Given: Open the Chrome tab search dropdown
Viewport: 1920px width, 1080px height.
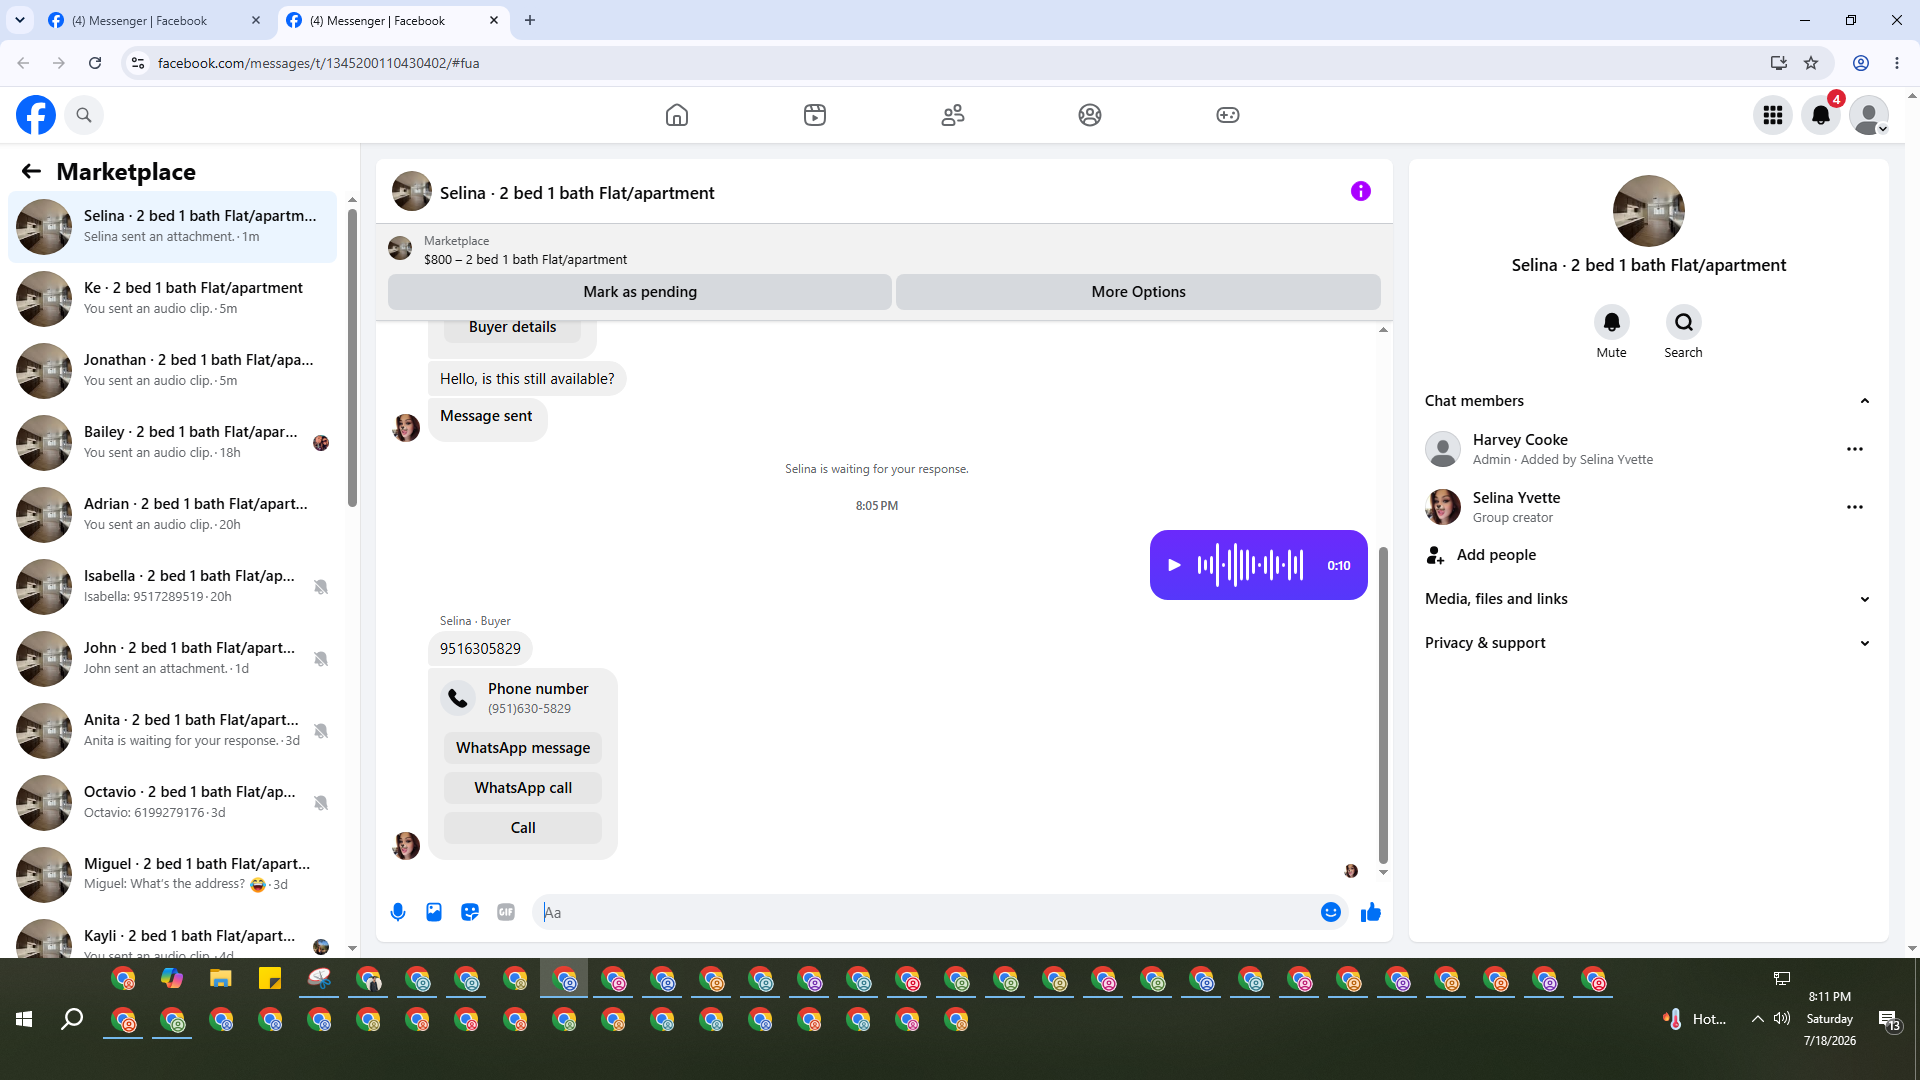Looking at the screenshot, I should [x=20, y=20].
